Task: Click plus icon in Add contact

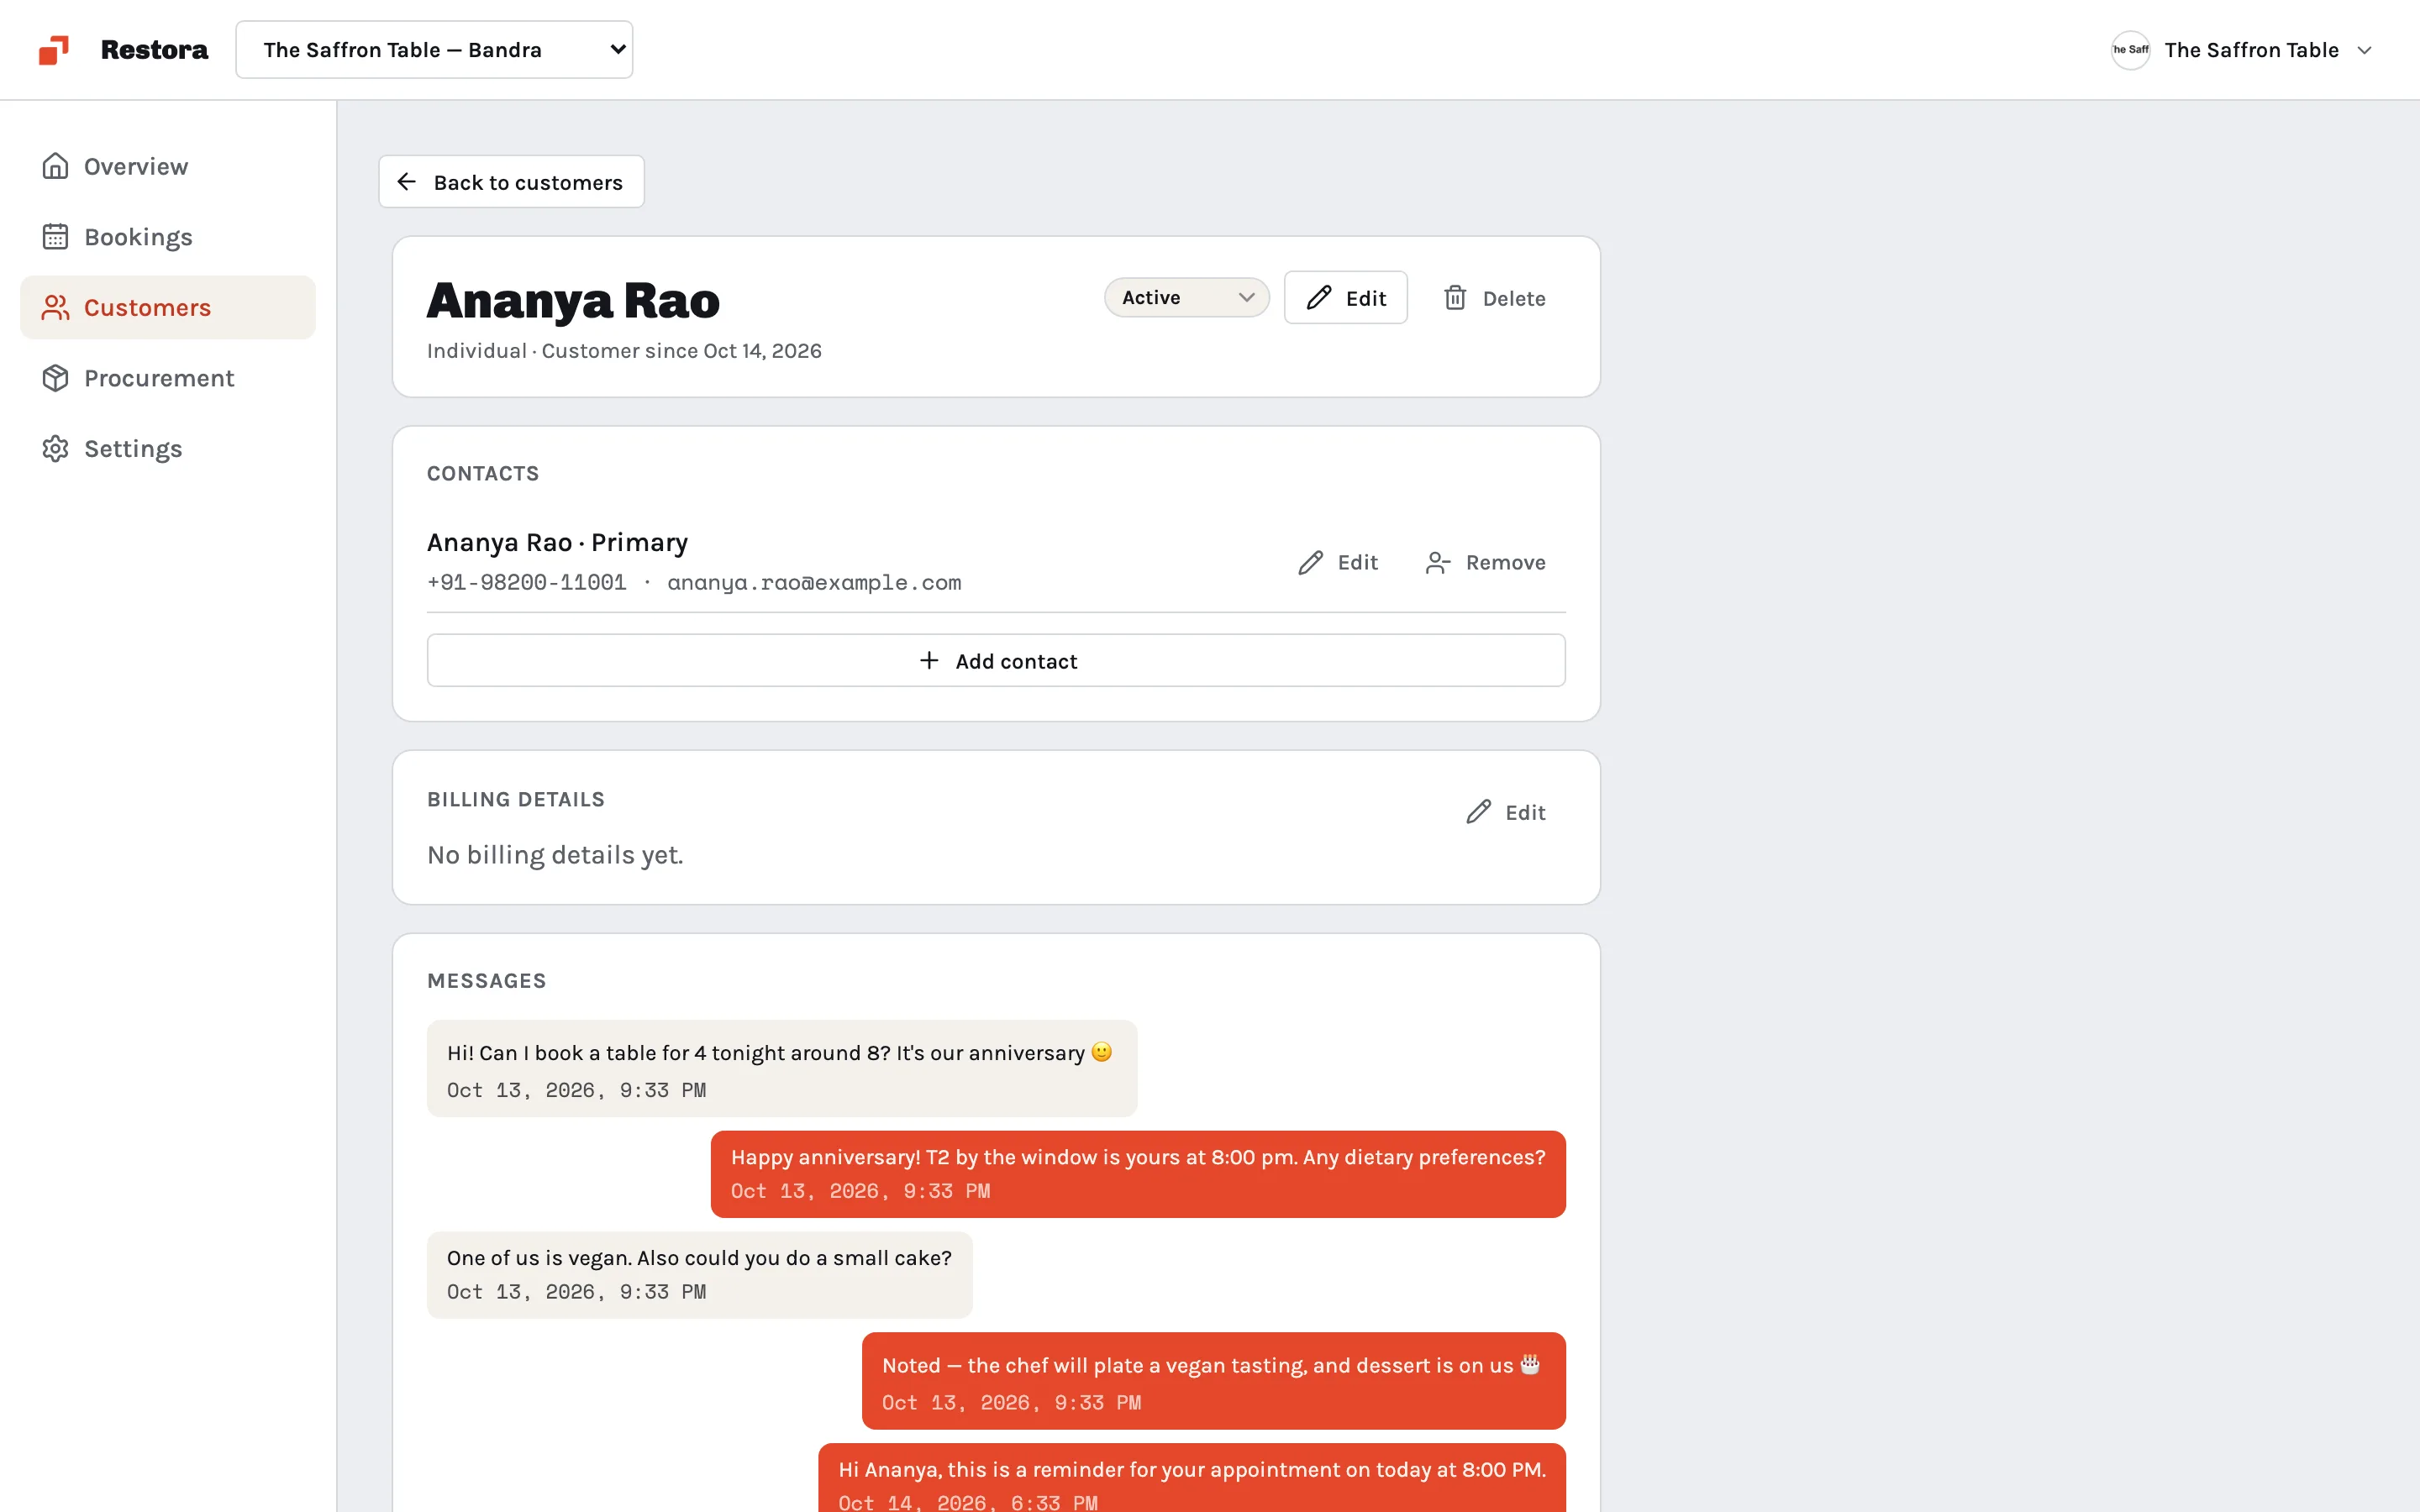Action: 929,661
